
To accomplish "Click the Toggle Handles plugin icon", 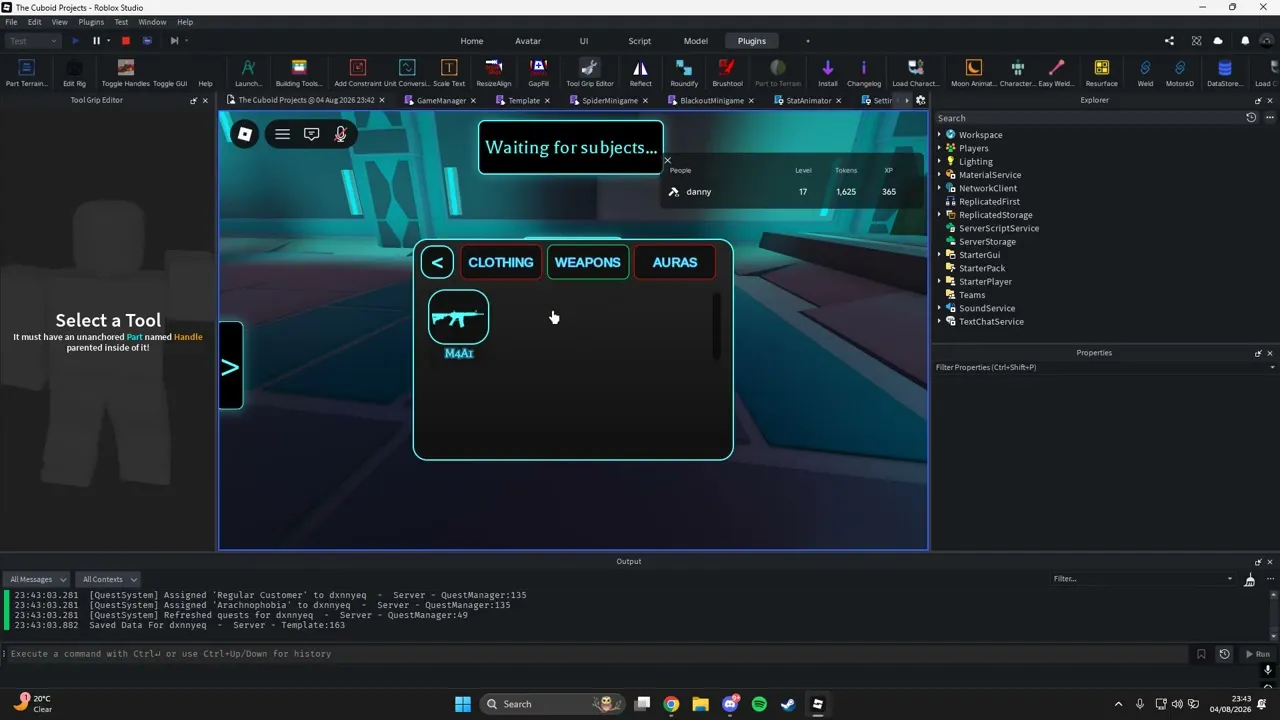I will 125,72.
